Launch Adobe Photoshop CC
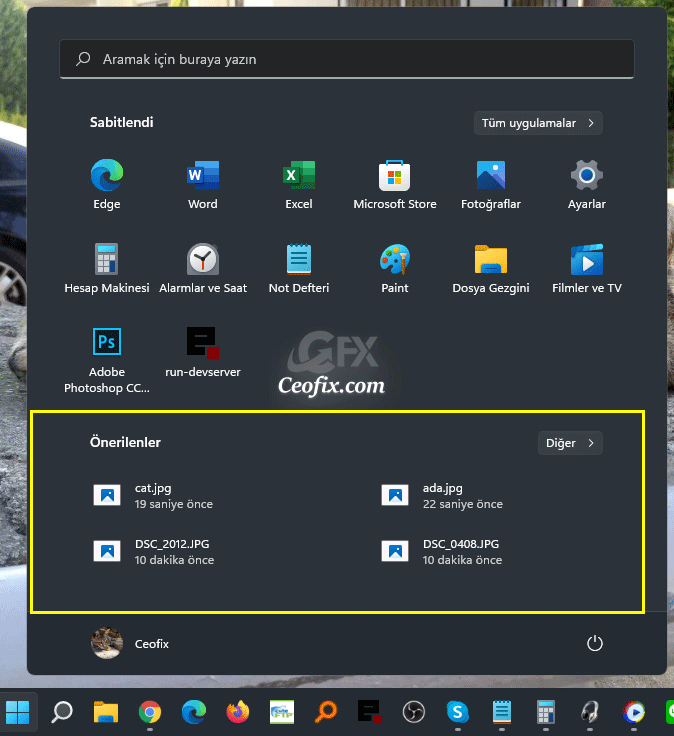674x736 pixels. [107, 360]
